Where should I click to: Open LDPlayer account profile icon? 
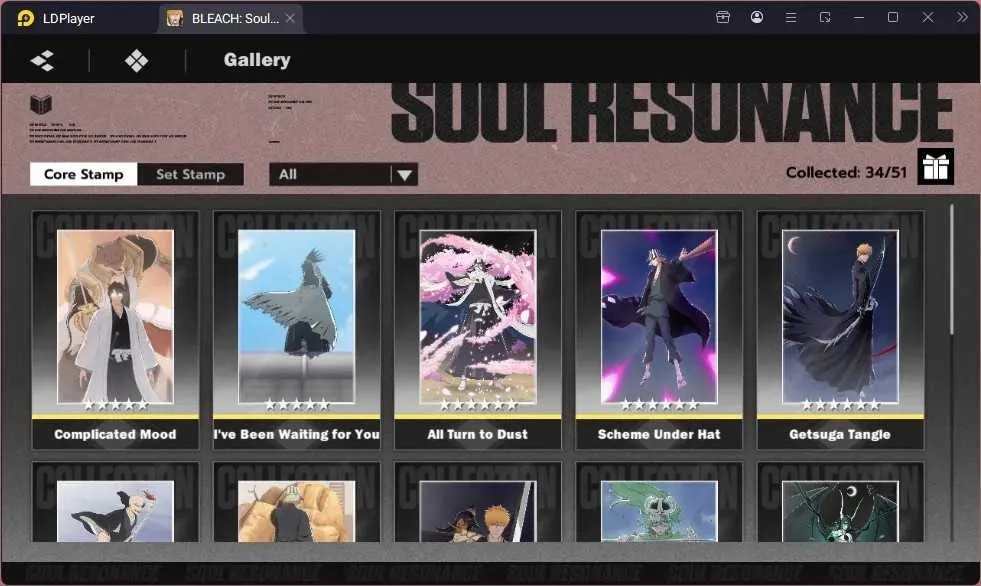[x=756, y=18]
